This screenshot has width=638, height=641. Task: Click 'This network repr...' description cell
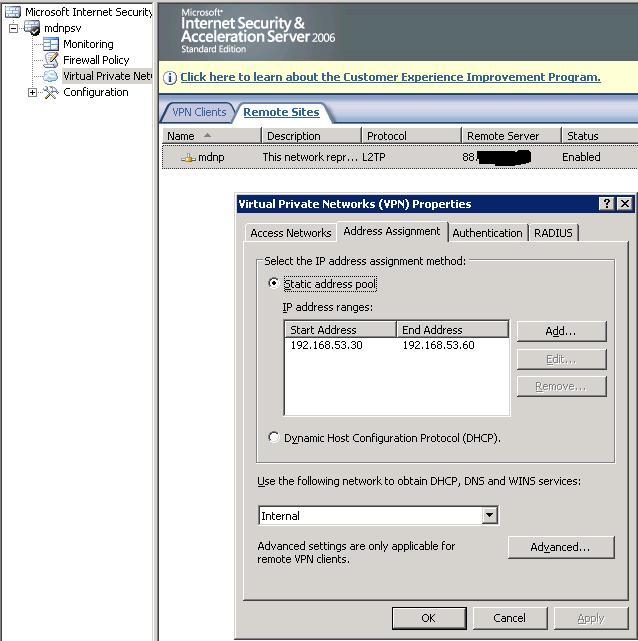tap(310, 157)
